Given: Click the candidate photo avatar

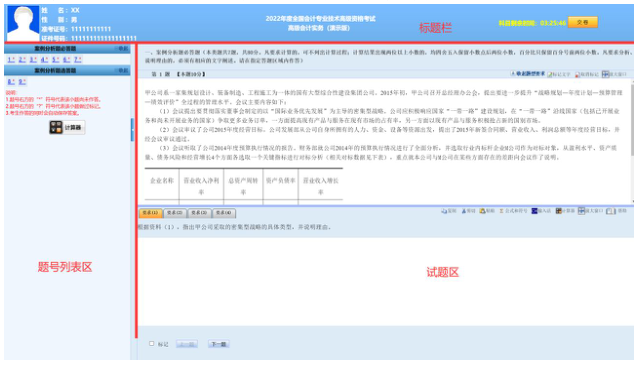Looking at the screenshot, I should [x=23, y=23].
